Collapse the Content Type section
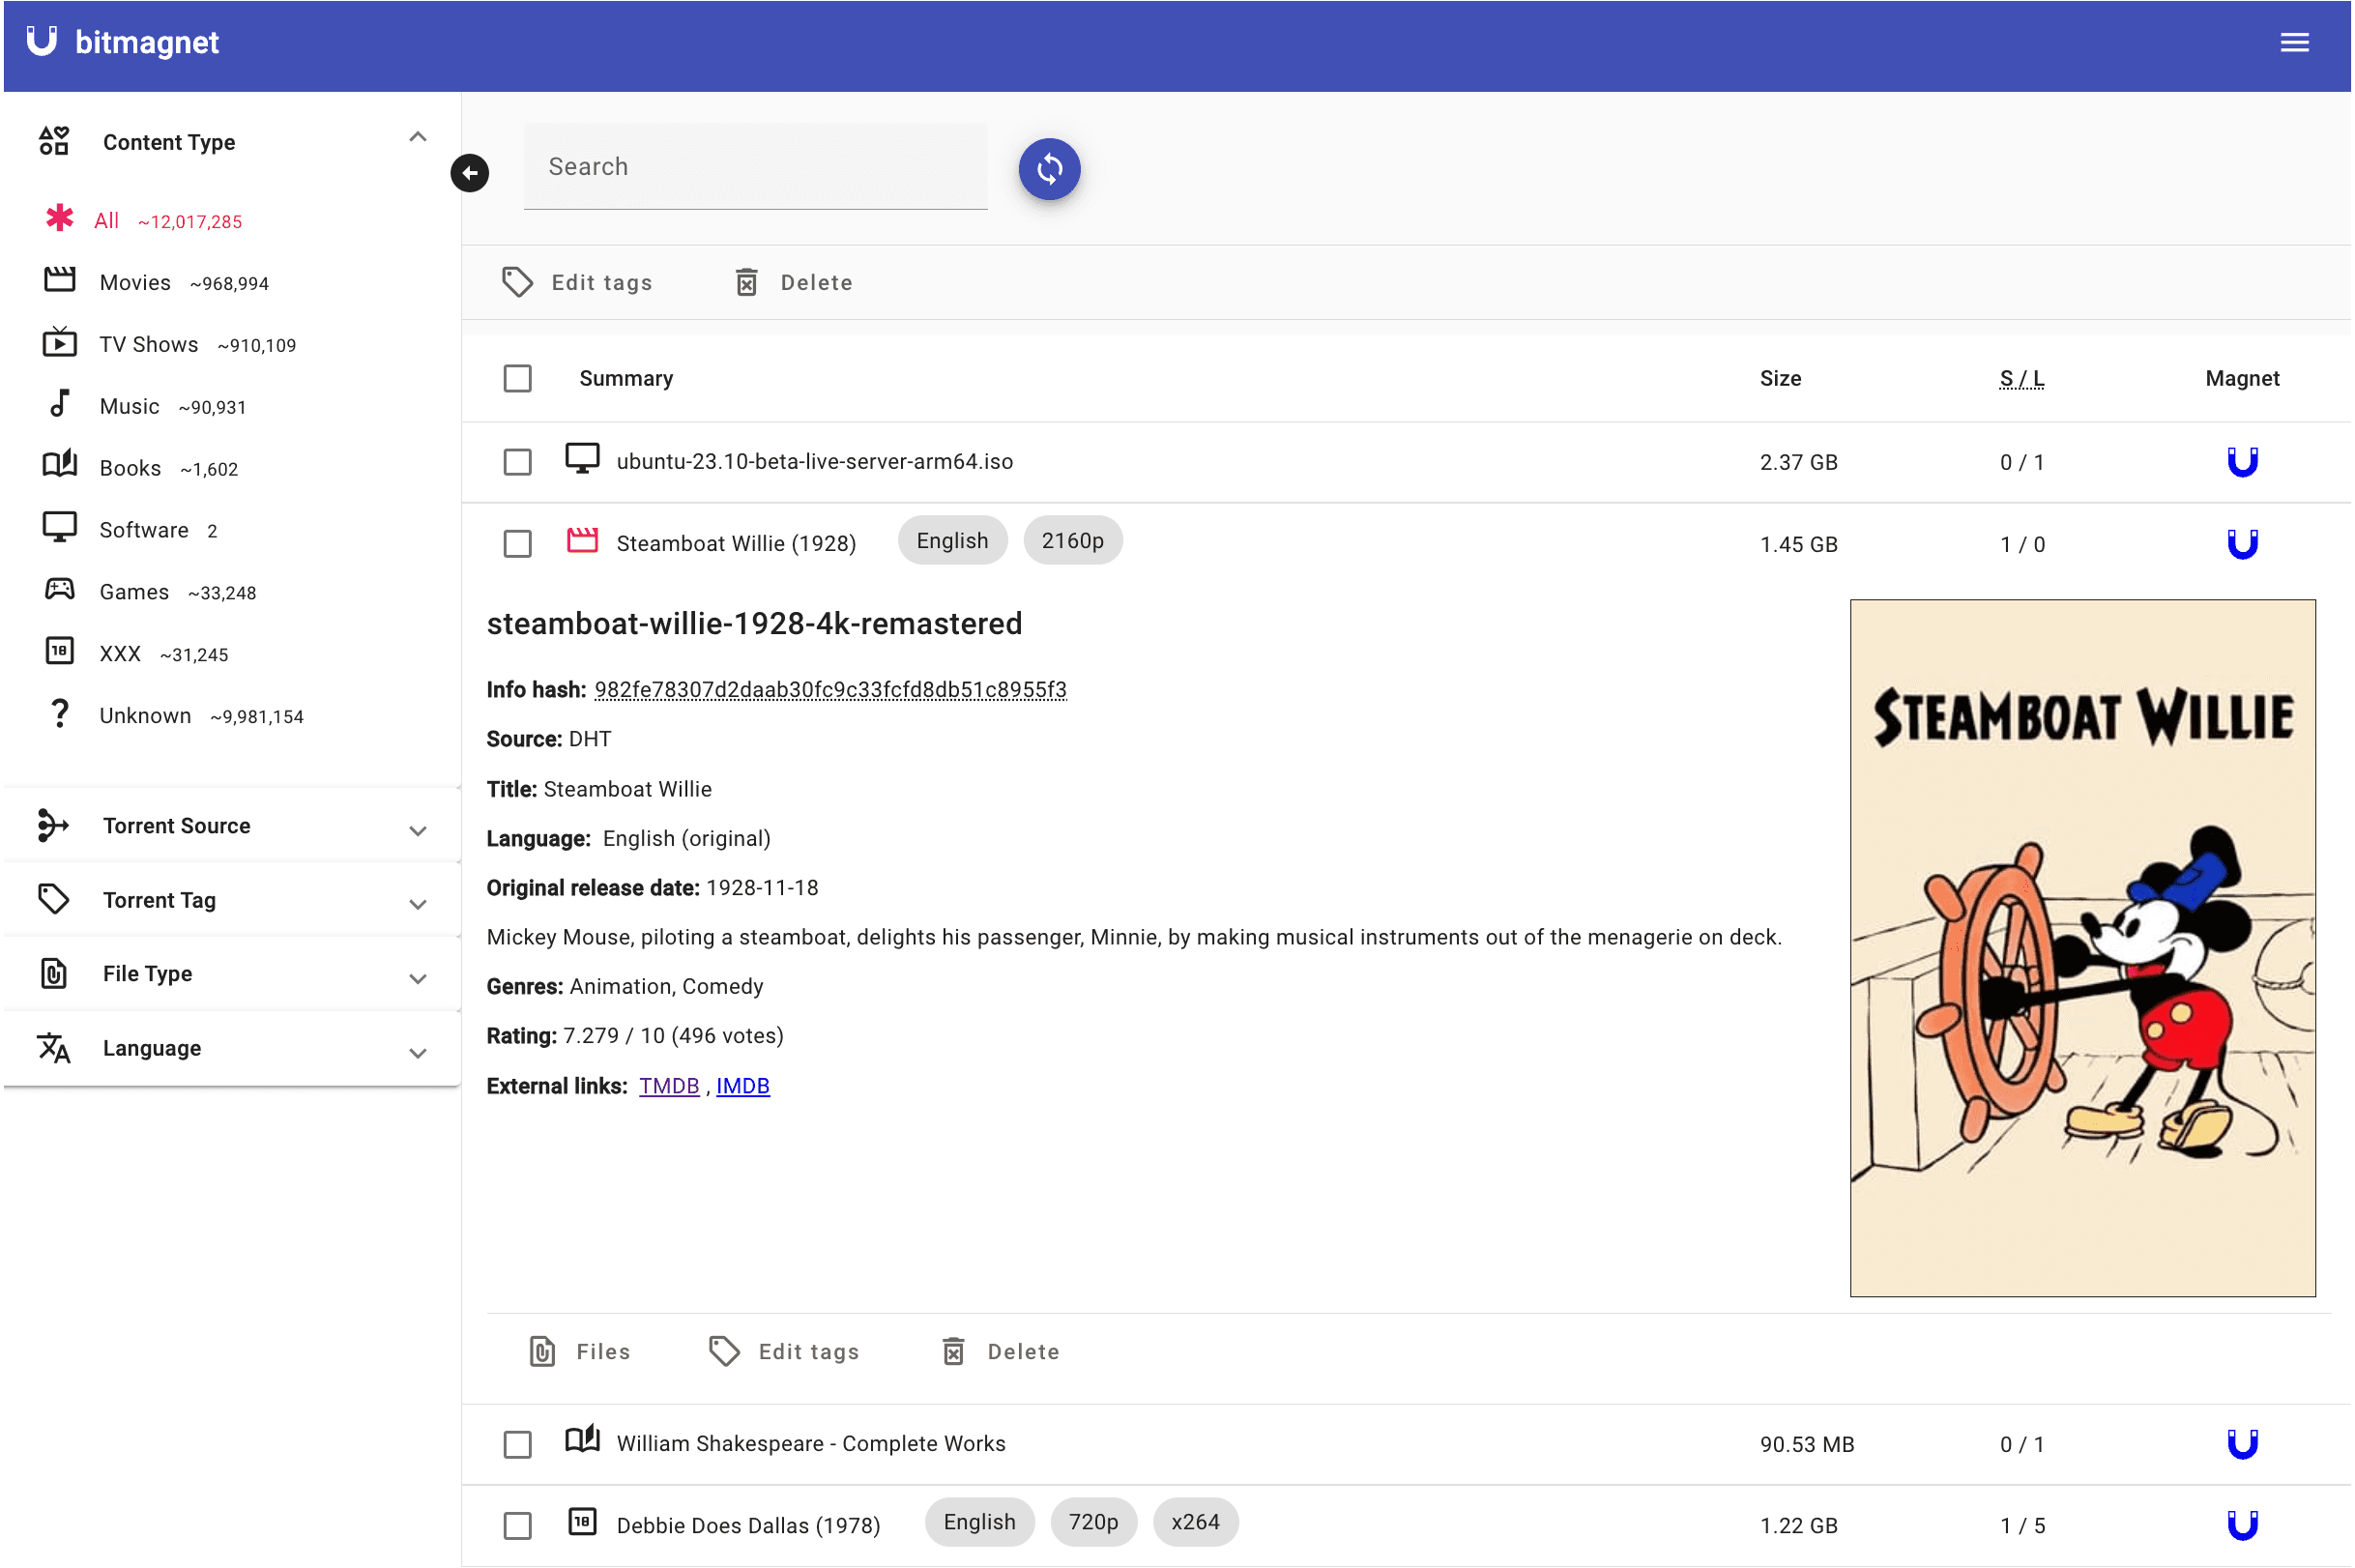Screen dimensions: 2355x1568 [x=417, y=138]
